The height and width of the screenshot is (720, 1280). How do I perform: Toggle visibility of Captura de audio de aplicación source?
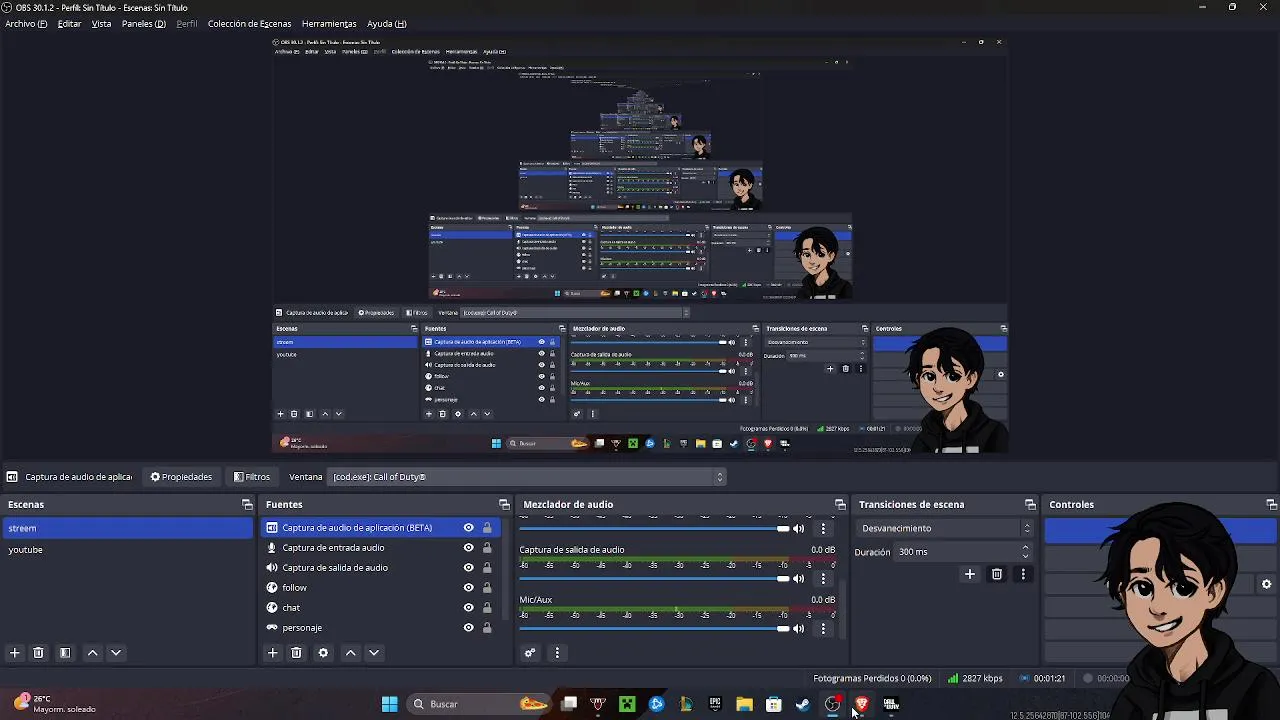(x=468, y=528)
